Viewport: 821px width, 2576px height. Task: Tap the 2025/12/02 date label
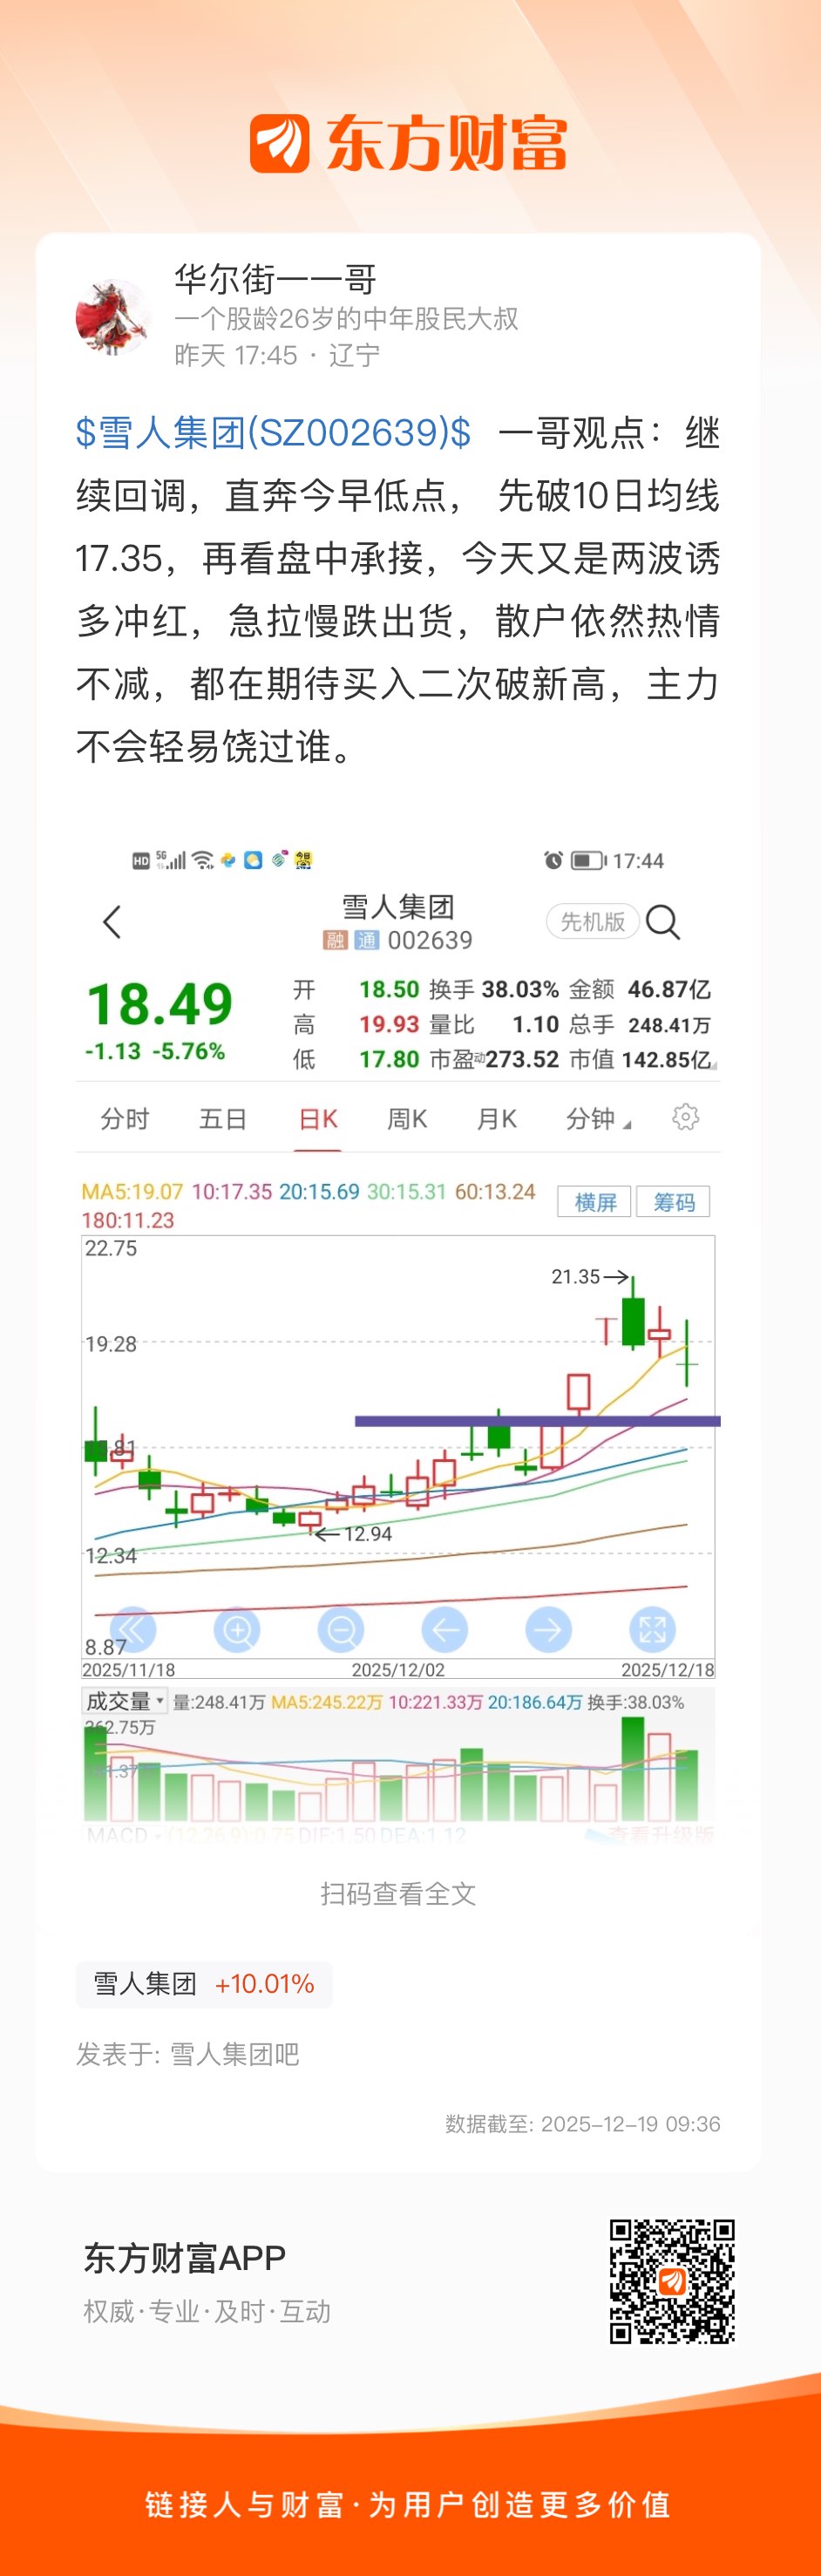point(398,1670)
